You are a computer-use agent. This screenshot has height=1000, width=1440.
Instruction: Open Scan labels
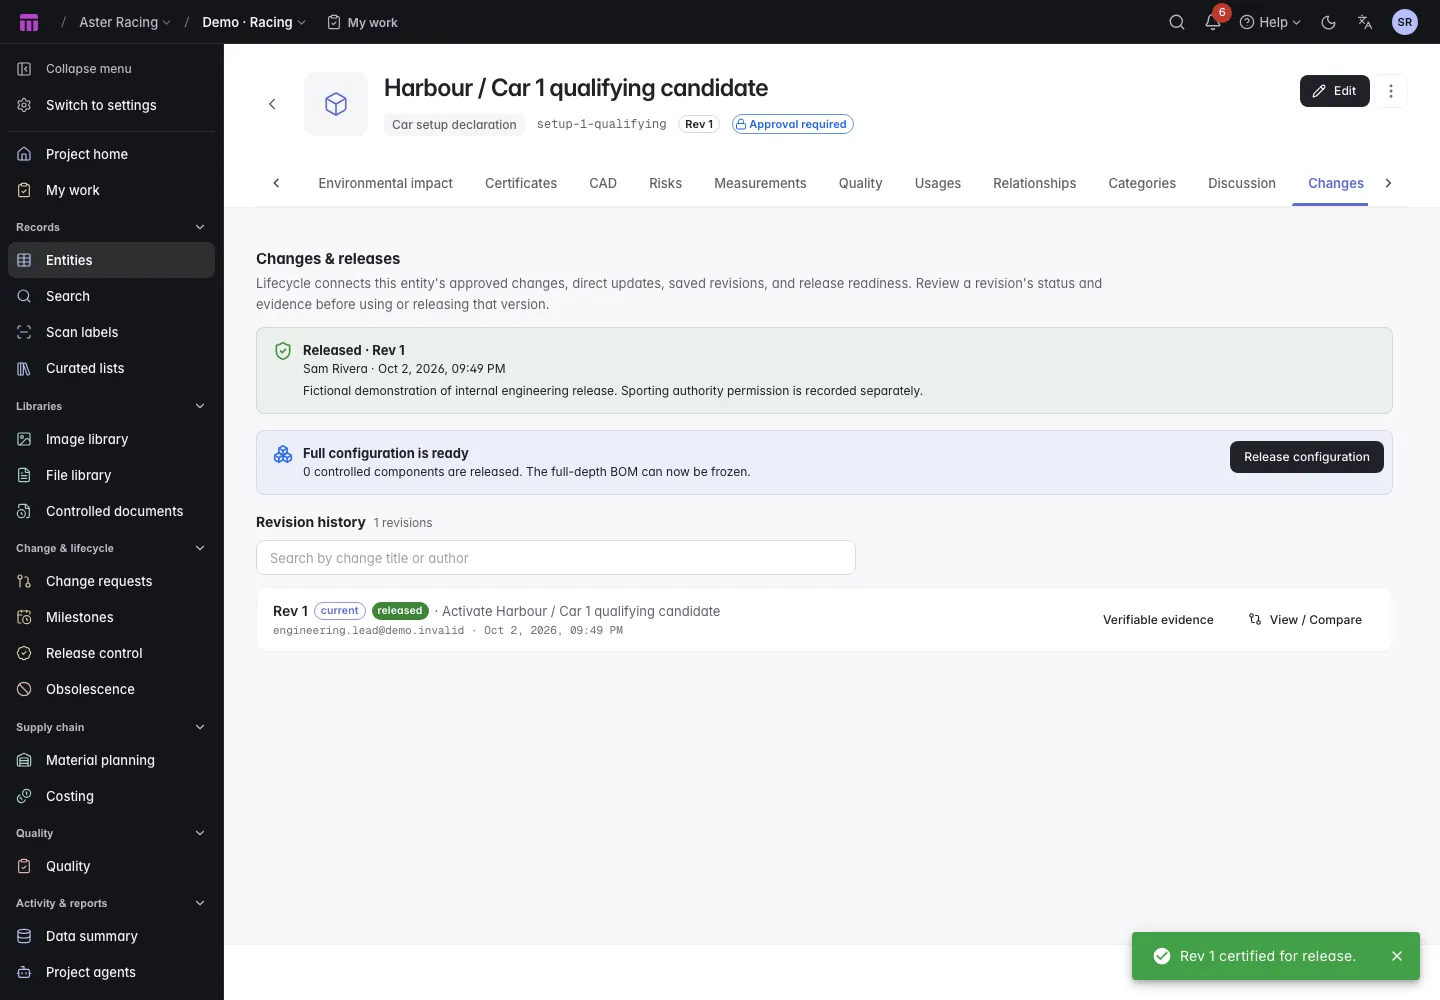click(x=111, y=332)
